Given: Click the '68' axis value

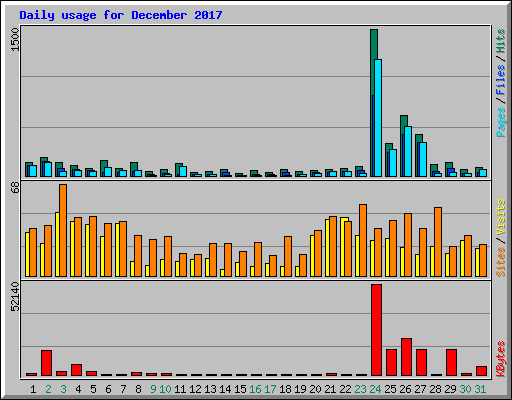Looking at the screenshot, I should (15, 188).
